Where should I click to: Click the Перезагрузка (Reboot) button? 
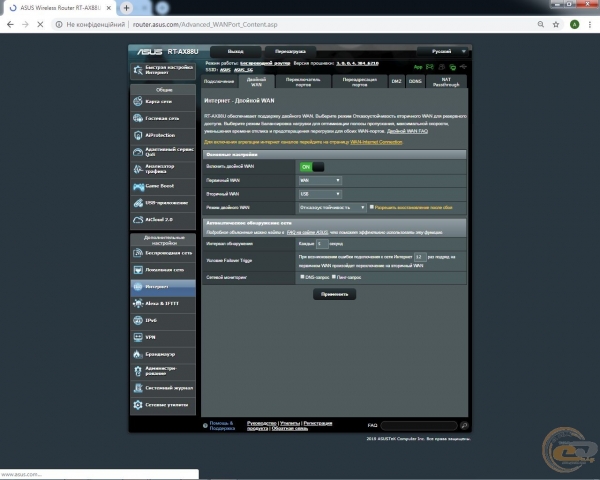[290, 51]
